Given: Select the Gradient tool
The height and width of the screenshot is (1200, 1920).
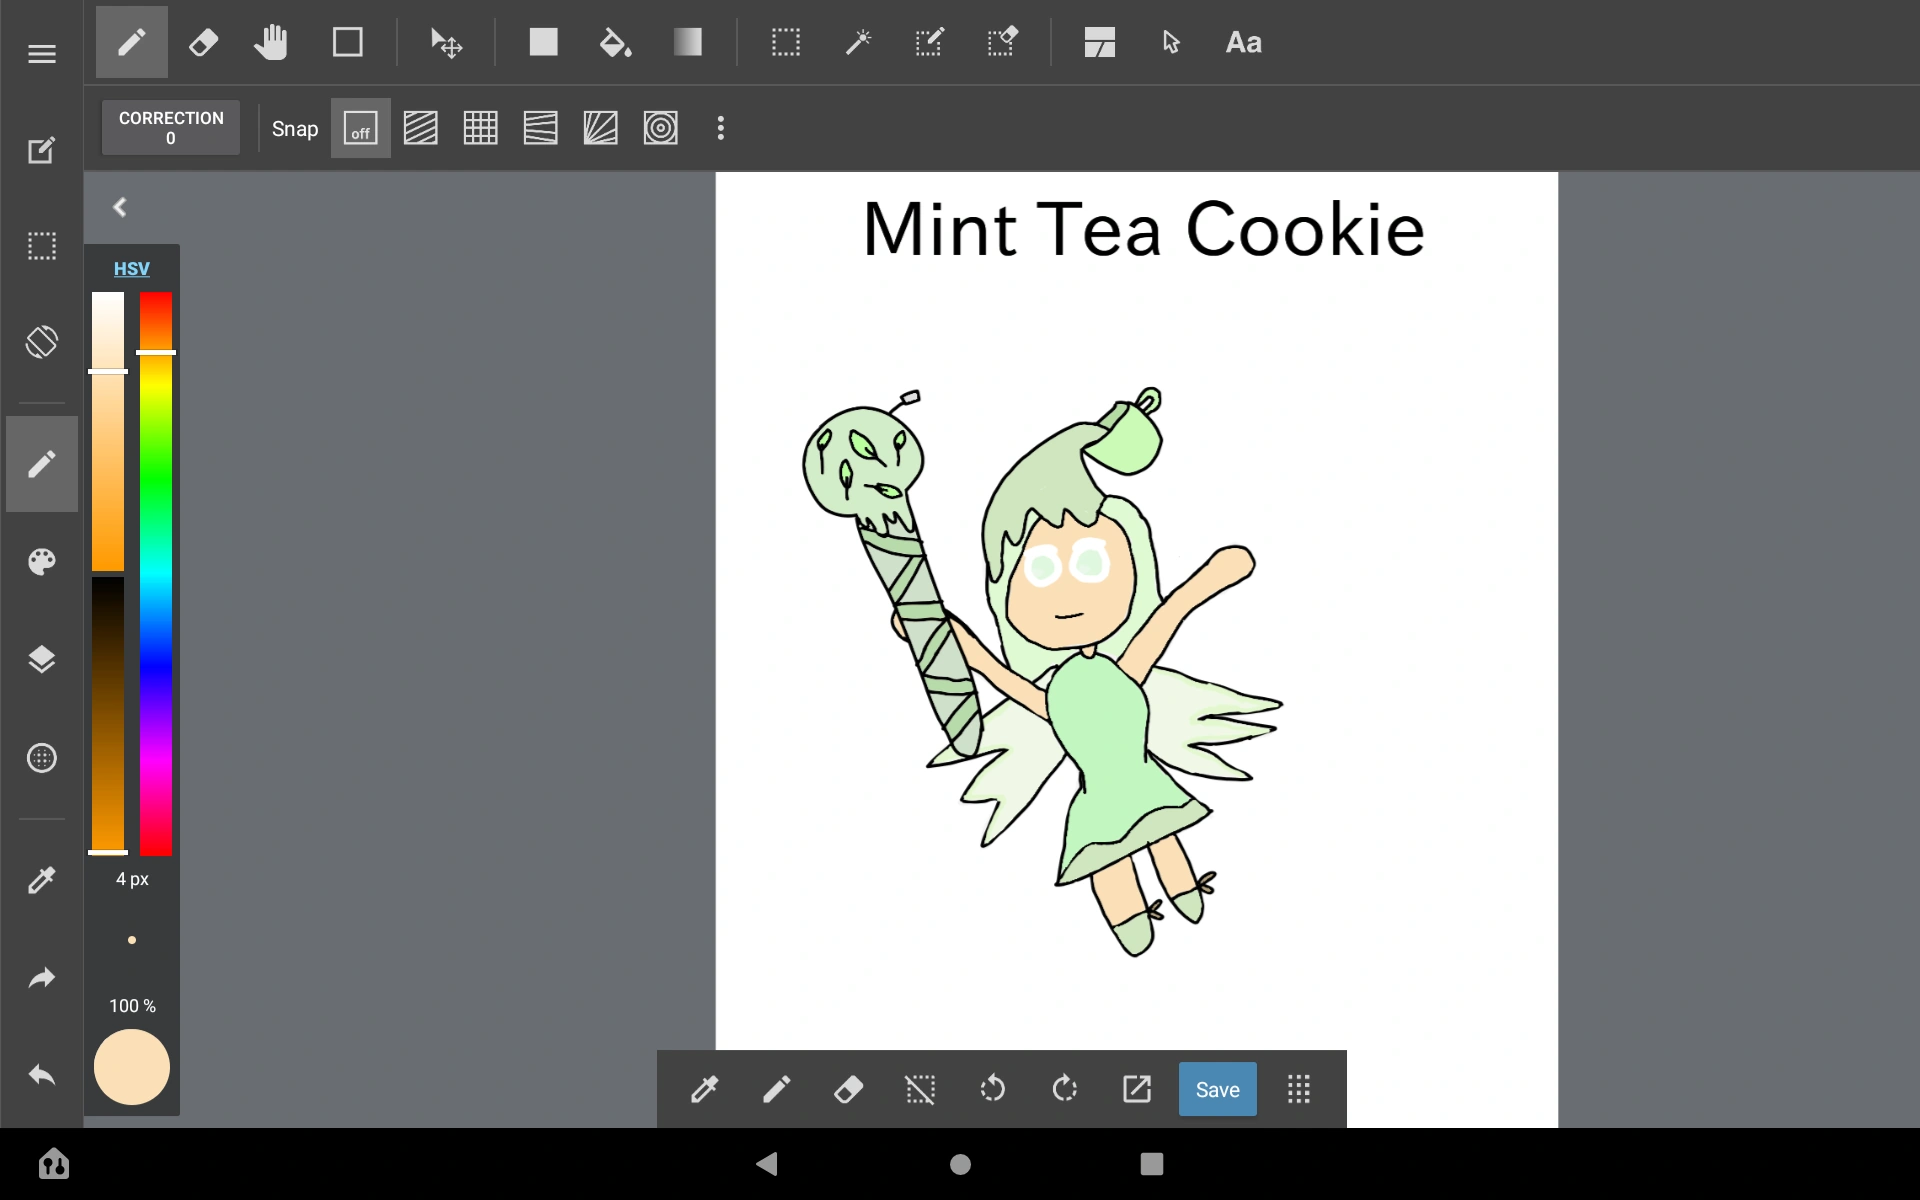Looking at the screenshot, I should [x=689, y=42].
